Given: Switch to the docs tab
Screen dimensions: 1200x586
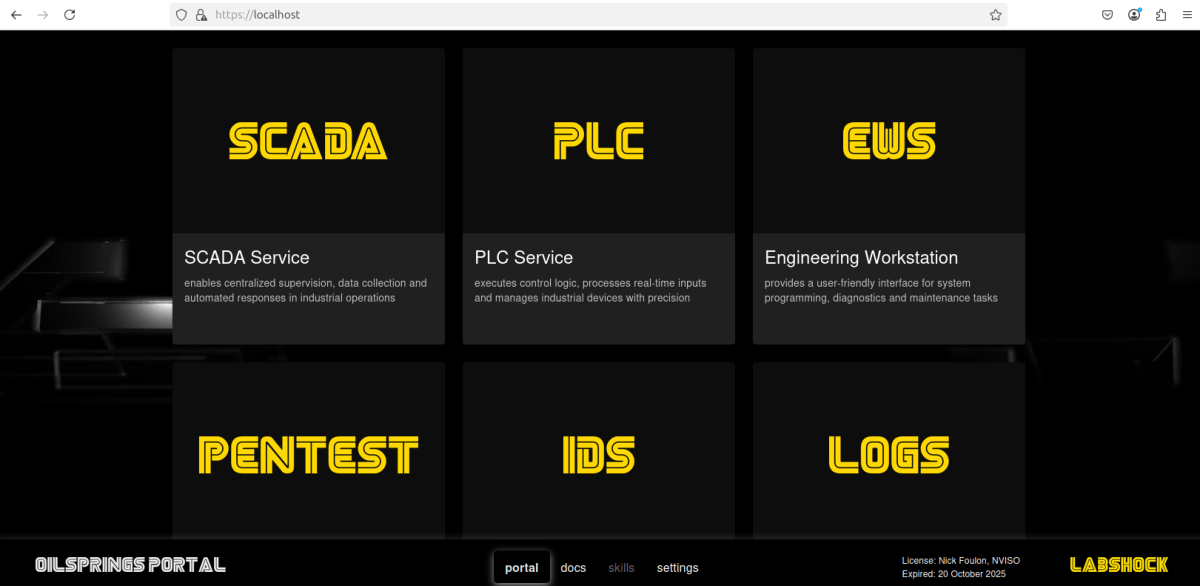Looking at the screenshot, I should click(x=573, y=567).
